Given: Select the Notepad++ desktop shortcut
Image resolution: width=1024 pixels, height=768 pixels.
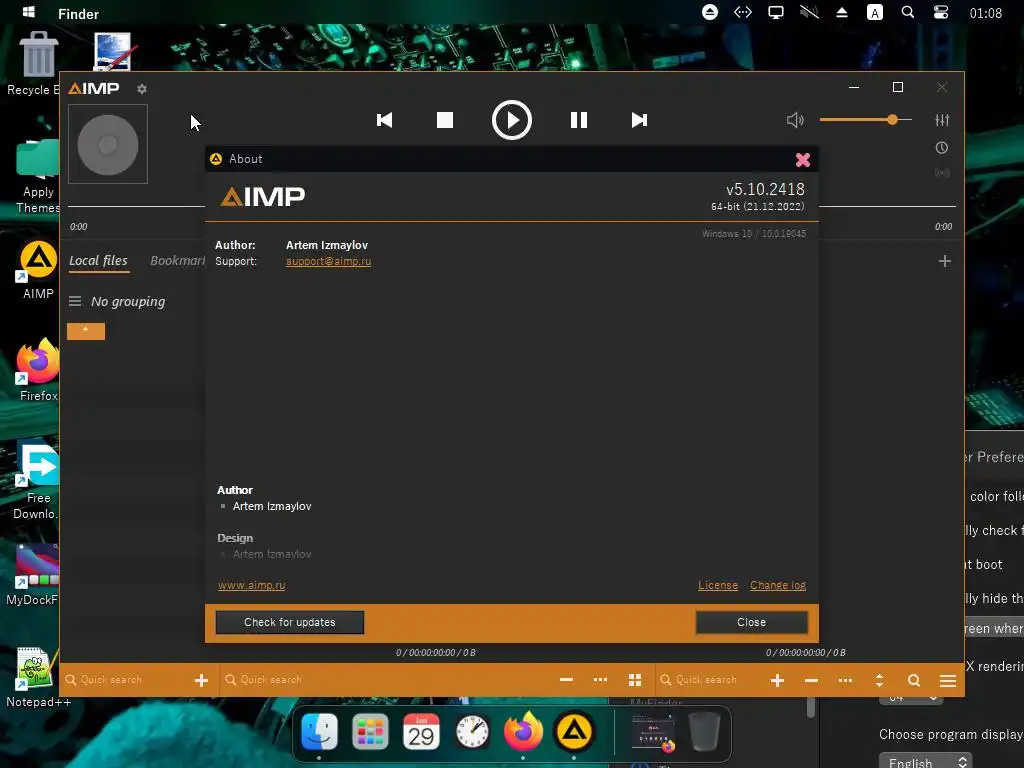Looking at the screenshot, I should point(37,678).
